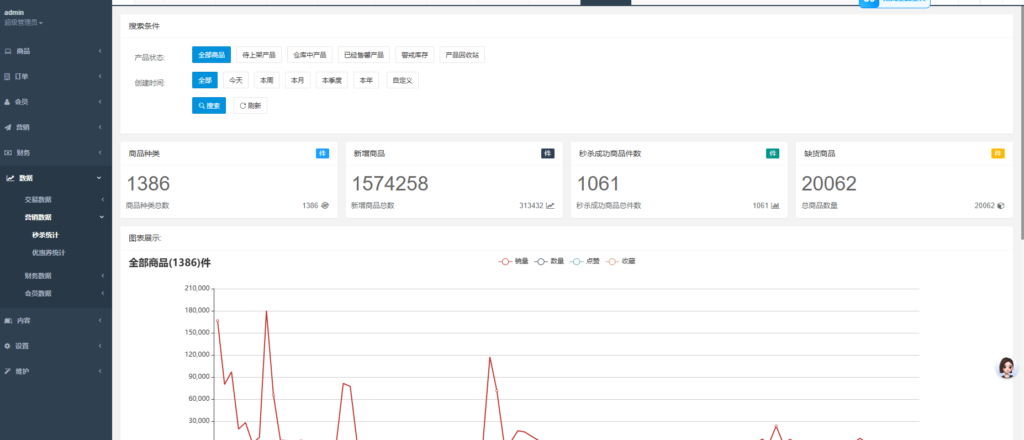Expand the 维护 sidebar menu arrow
The image size is (1024, 440).
pyautogui.click(x=100, y=371)
